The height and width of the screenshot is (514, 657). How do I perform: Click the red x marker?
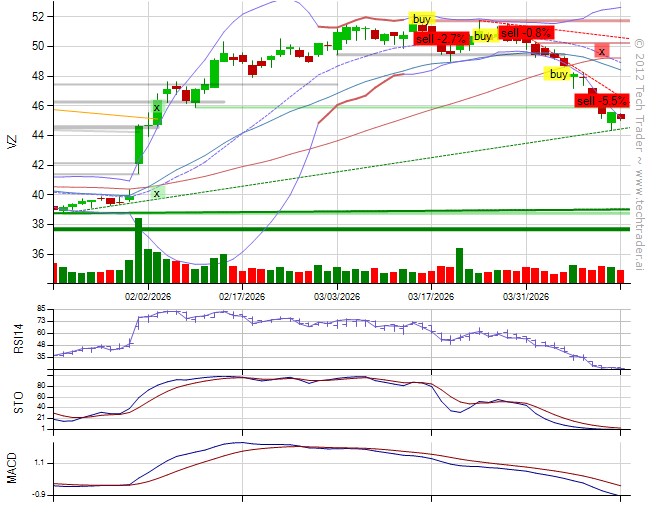click(x=601, y=51)
